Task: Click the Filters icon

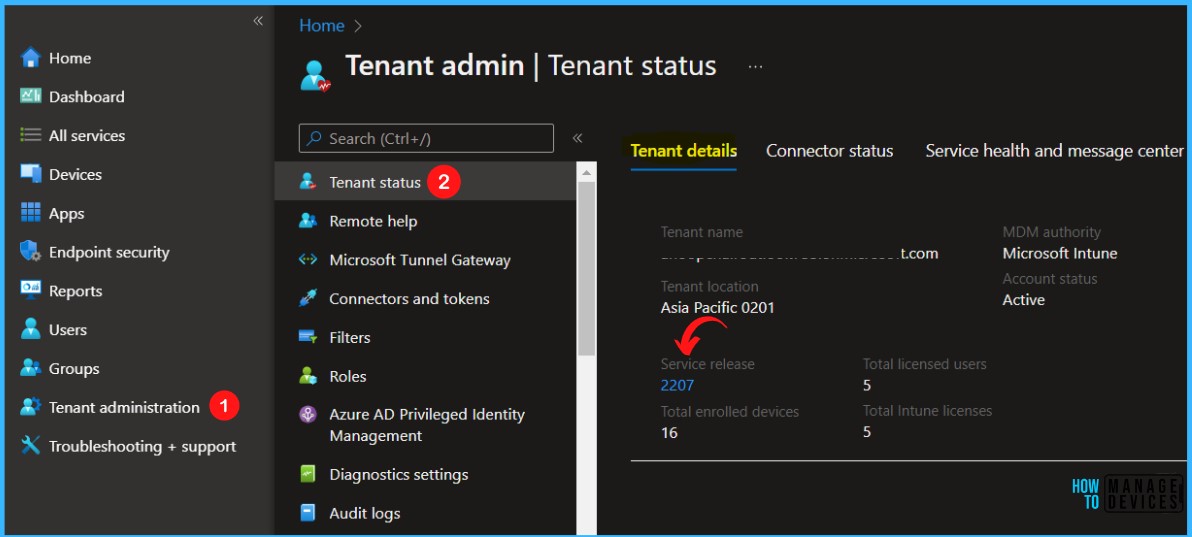Action: (308, 337)
